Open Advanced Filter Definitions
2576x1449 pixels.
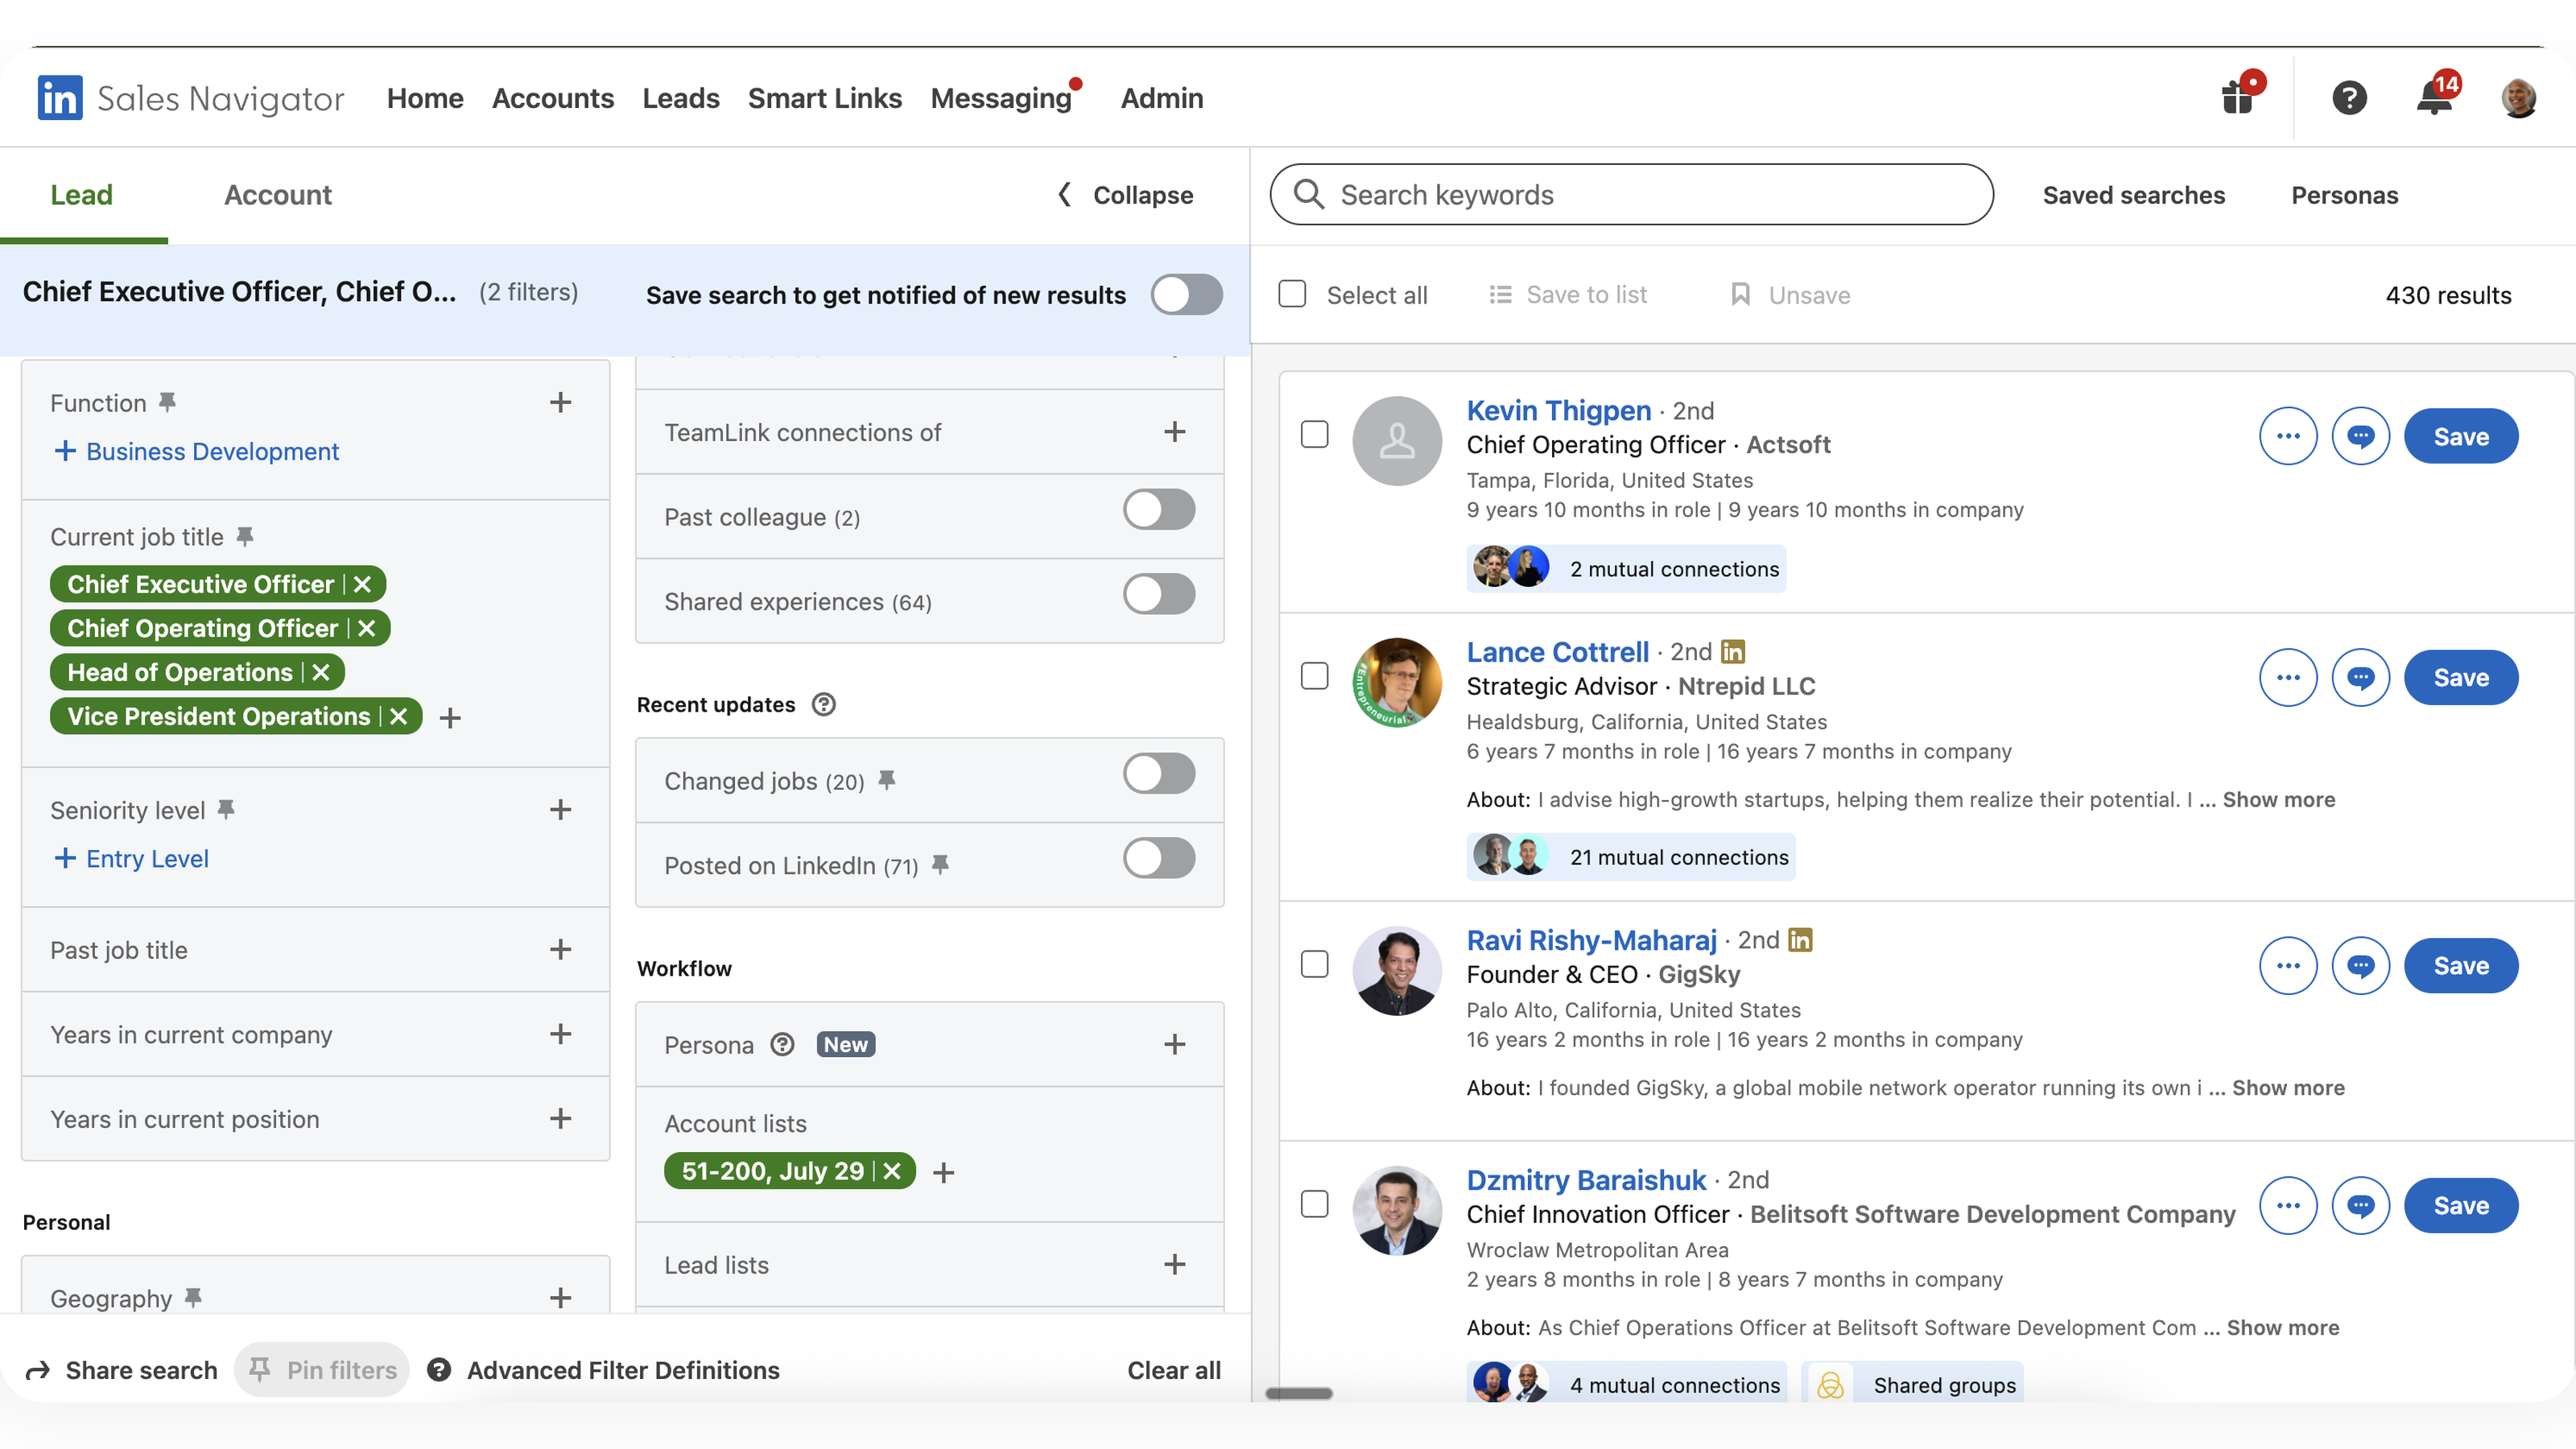click(603, 1370)
